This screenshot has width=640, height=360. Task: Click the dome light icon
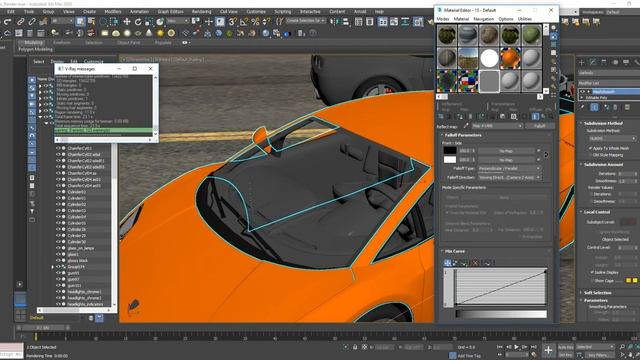(x=116, y=33)
